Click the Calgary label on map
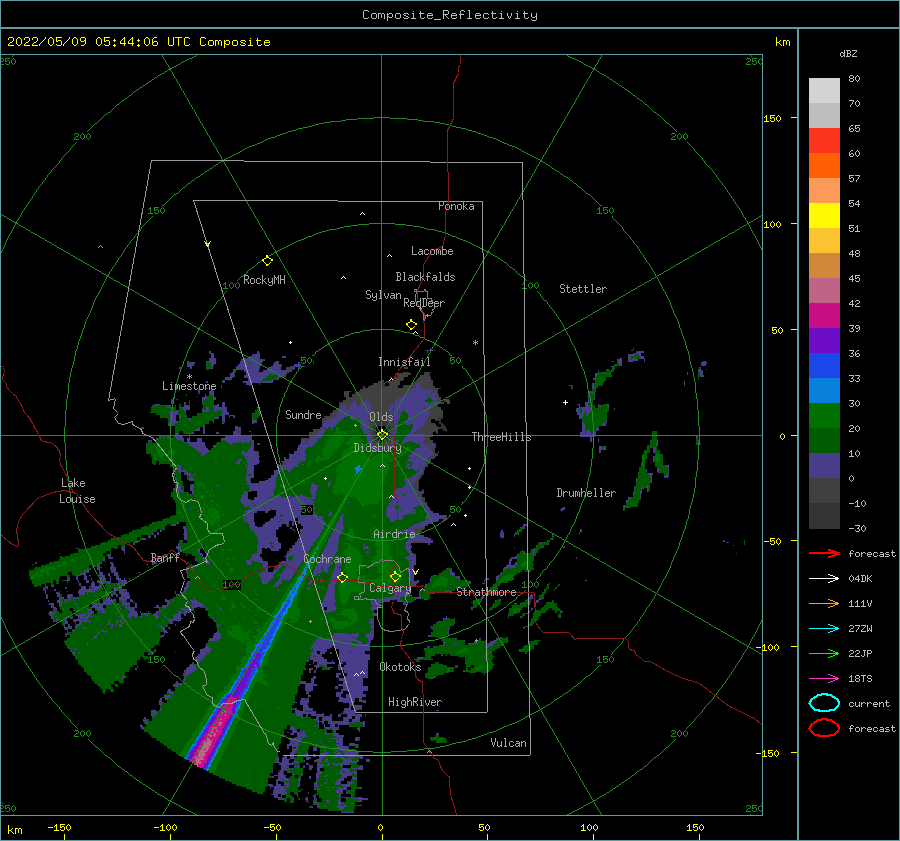This screenshot has height=841, width=900. click(x=390, y=588)
